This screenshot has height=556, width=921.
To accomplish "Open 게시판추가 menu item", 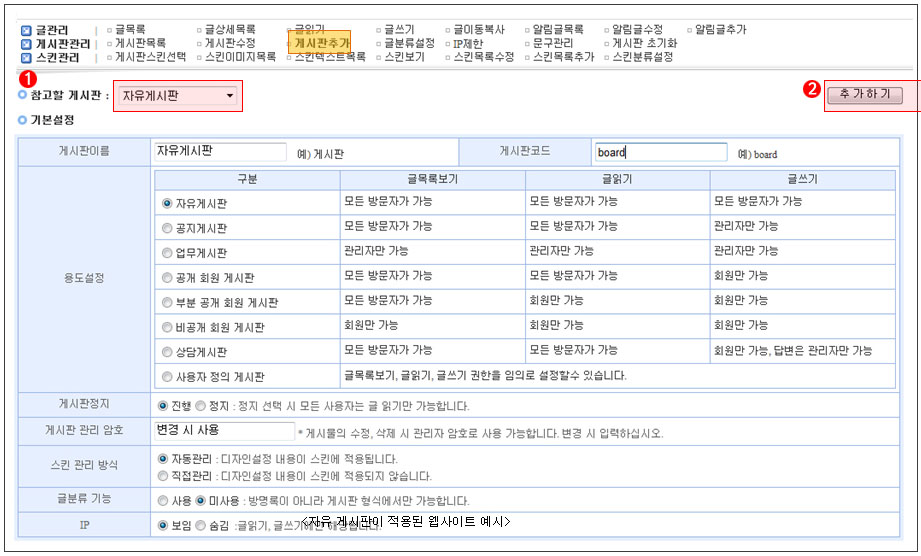I will tap(321, 44).
